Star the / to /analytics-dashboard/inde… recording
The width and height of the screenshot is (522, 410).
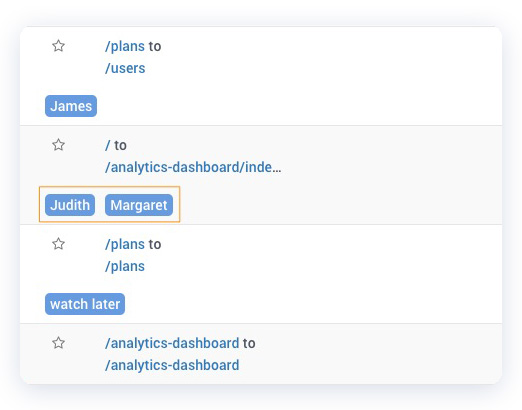[58, 145]
